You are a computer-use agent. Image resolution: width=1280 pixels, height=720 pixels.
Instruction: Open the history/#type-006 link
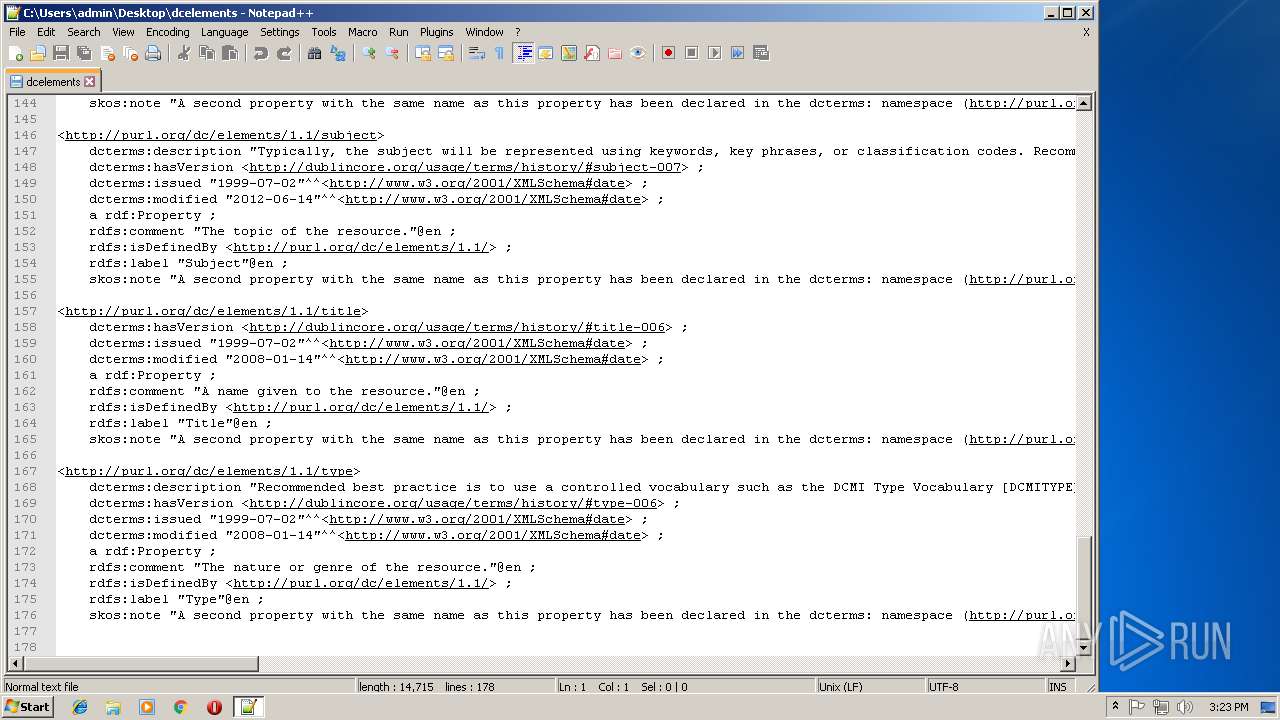(x=453, y=503)
